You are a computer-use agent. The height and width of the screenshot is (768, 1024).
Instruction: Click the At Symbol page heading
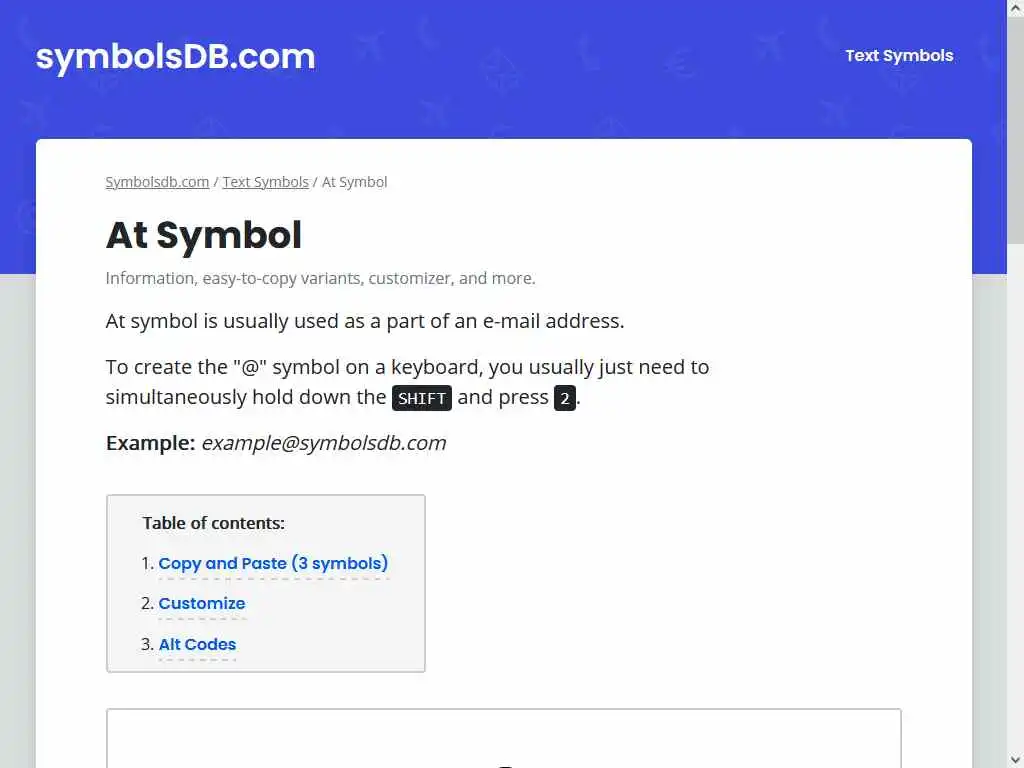pos(204,235)
